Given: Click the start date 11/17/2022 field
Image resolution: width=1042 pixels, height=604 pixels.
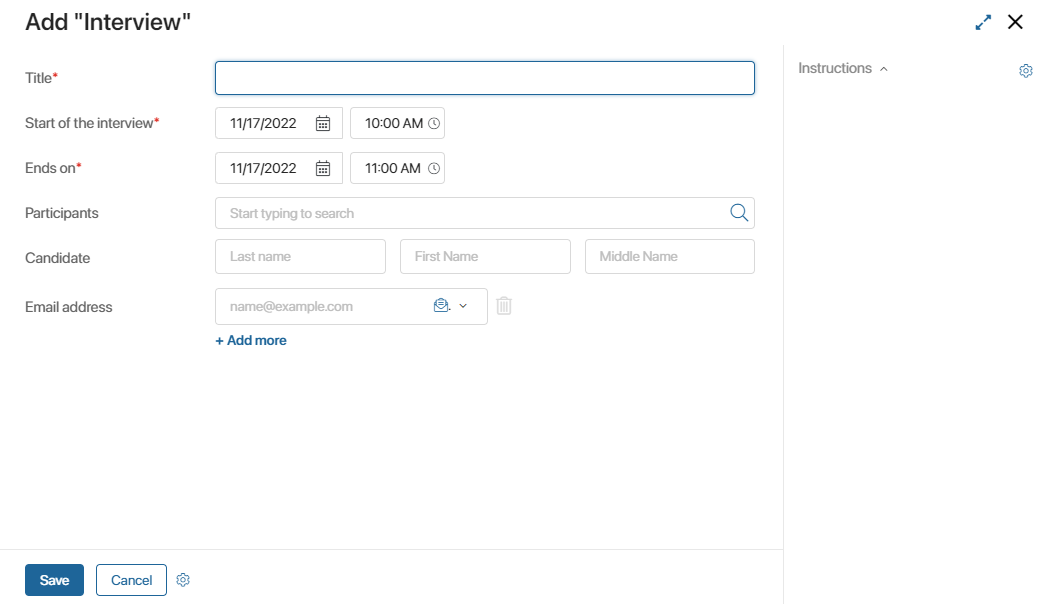Looking at the screenshot, I should pos(279,124).
